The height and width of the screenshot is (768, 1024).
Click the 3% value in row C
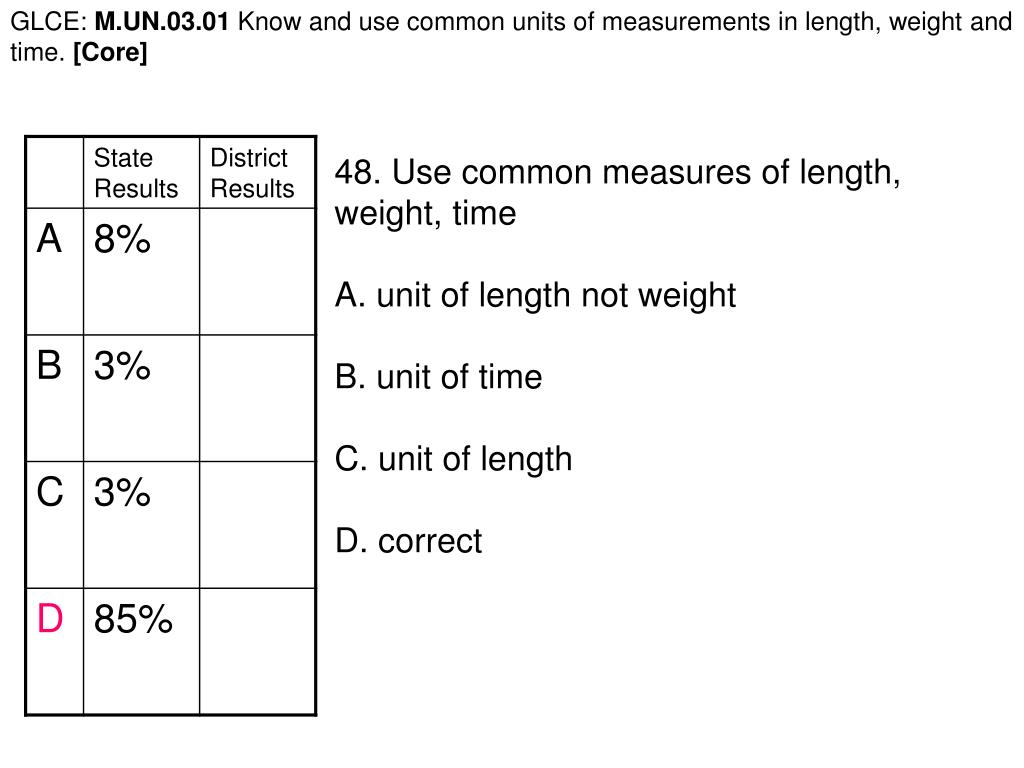(122, 492)
